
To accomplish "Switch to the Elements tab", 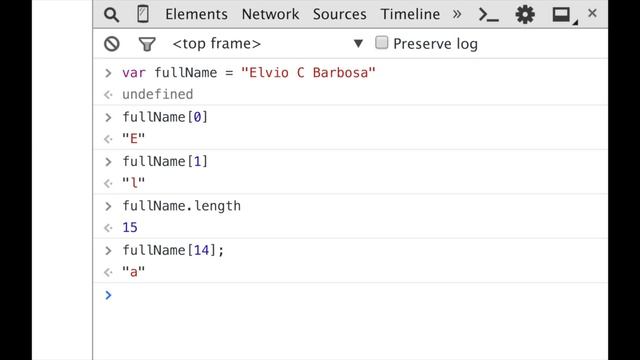I will point(196,14).
